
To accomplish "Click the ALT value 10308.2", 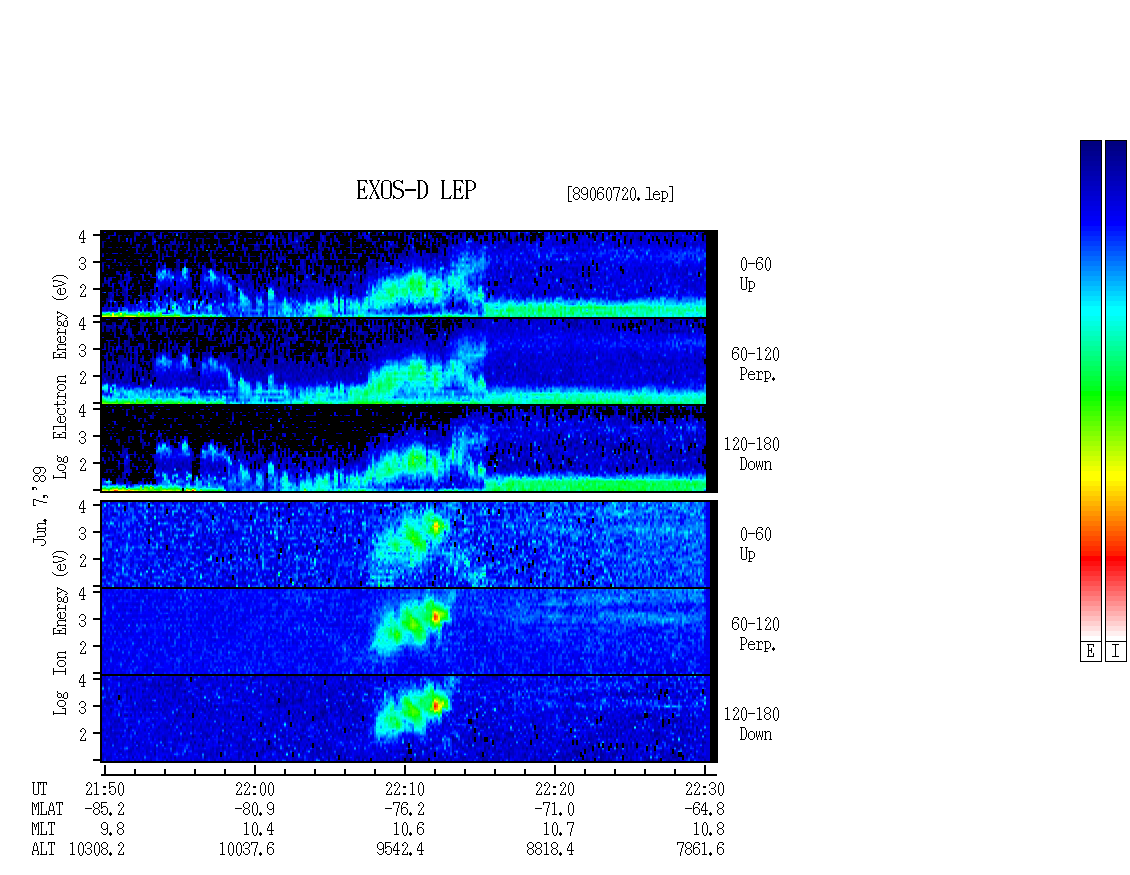I will [x=97, y=850].
